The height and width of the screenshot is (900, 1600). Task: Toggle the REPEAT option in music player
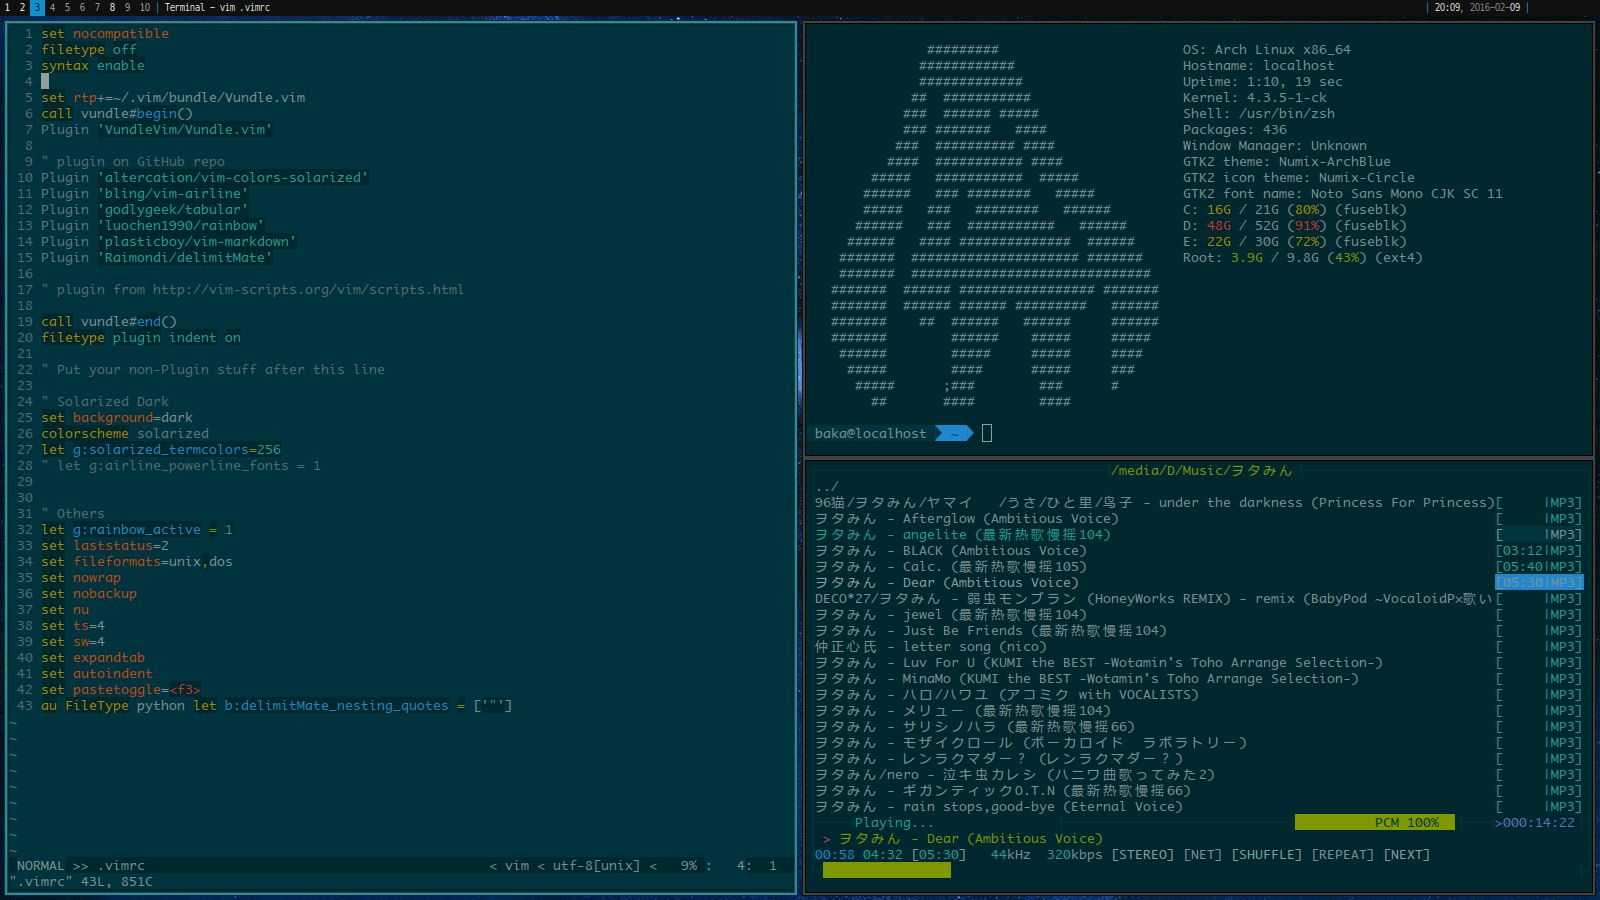click(1342, 855)
